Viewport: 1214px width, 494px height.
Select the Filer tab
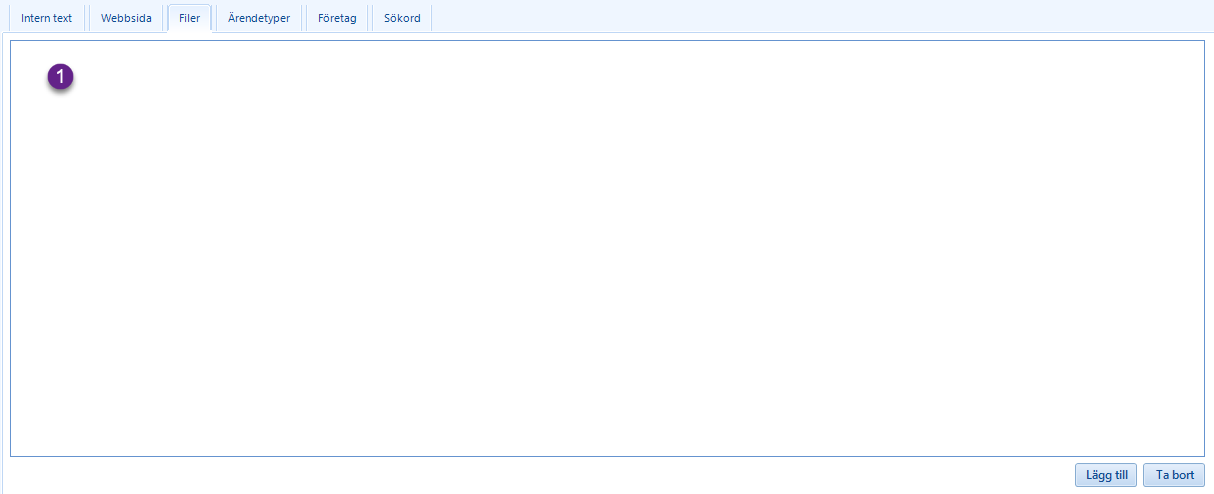click(x=189, y=18)
